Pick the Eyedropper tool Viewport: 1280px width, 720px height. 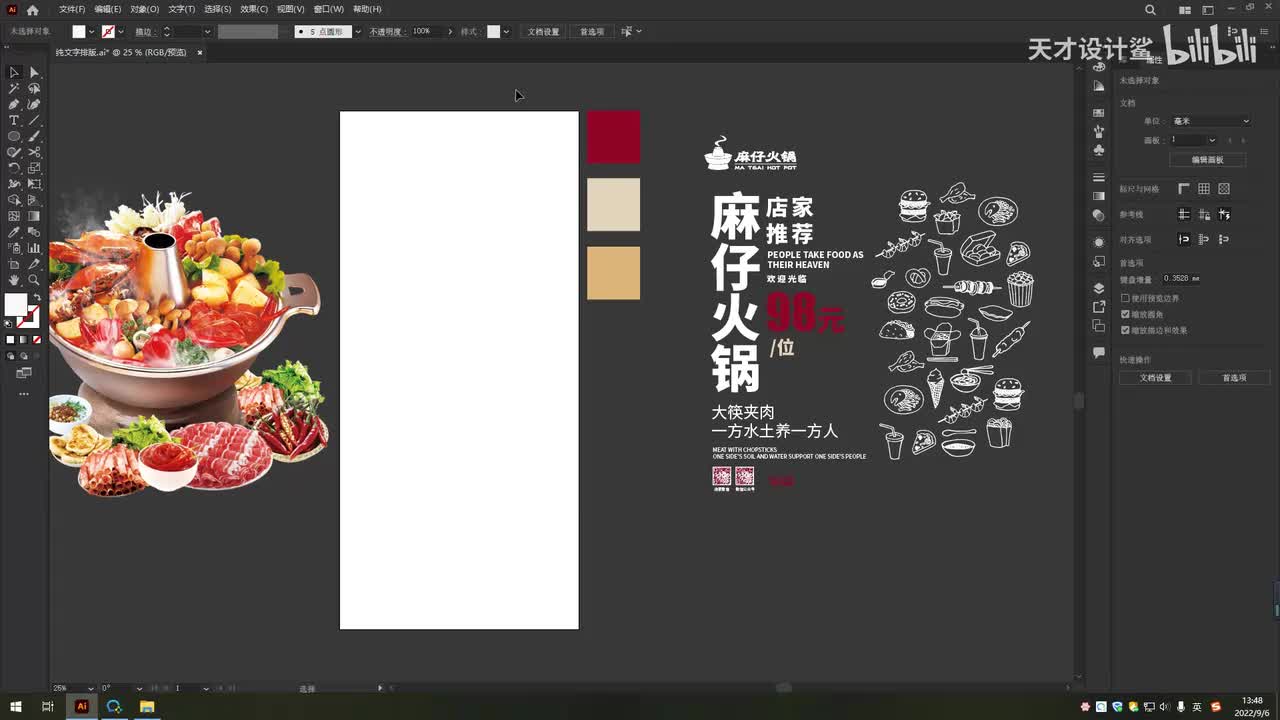click(14, 232)
